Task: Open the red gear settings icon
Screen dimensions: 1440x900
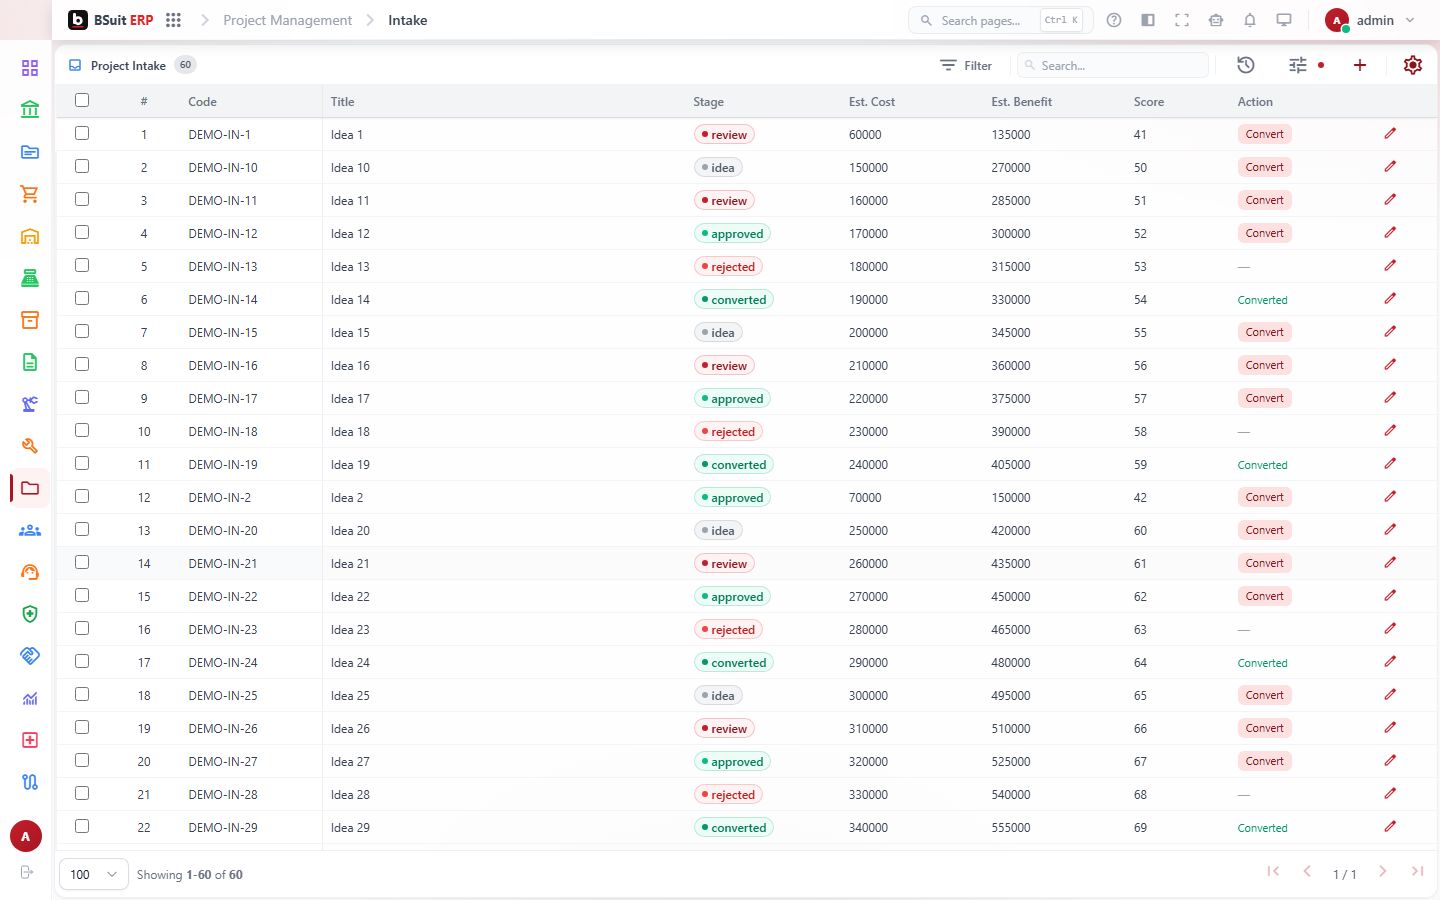Action: [1413, 65]
